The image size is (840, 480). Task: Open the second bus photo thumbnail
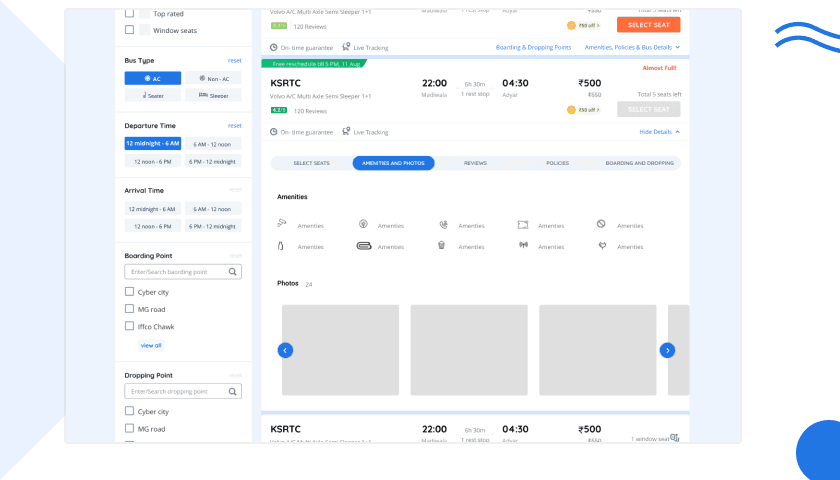pyautogui.click(x=469, y=350)
